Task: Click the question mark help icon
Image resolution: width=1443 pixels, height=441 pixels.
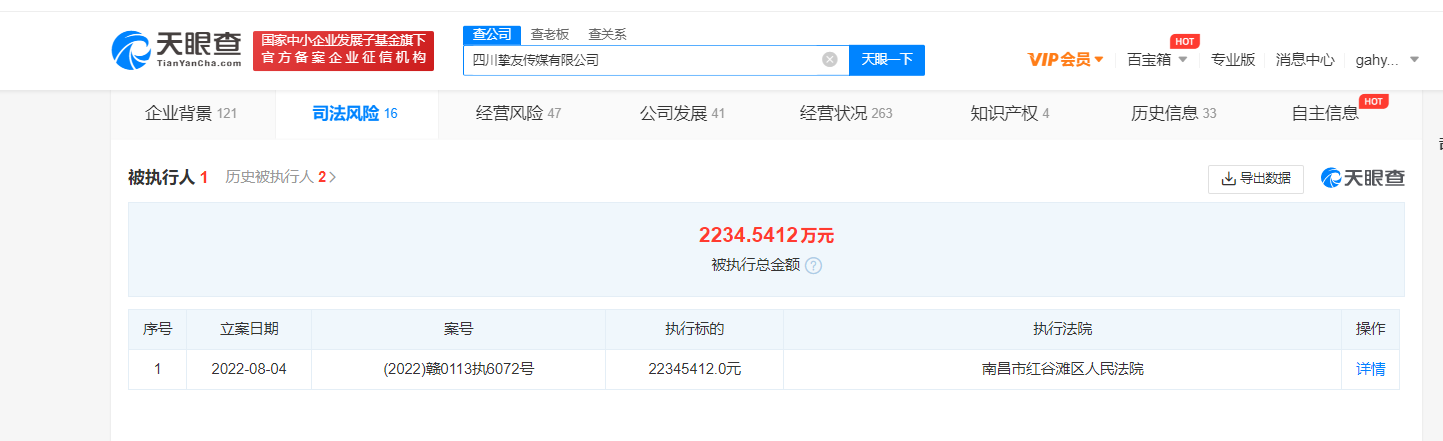Action: pos(814,266)
